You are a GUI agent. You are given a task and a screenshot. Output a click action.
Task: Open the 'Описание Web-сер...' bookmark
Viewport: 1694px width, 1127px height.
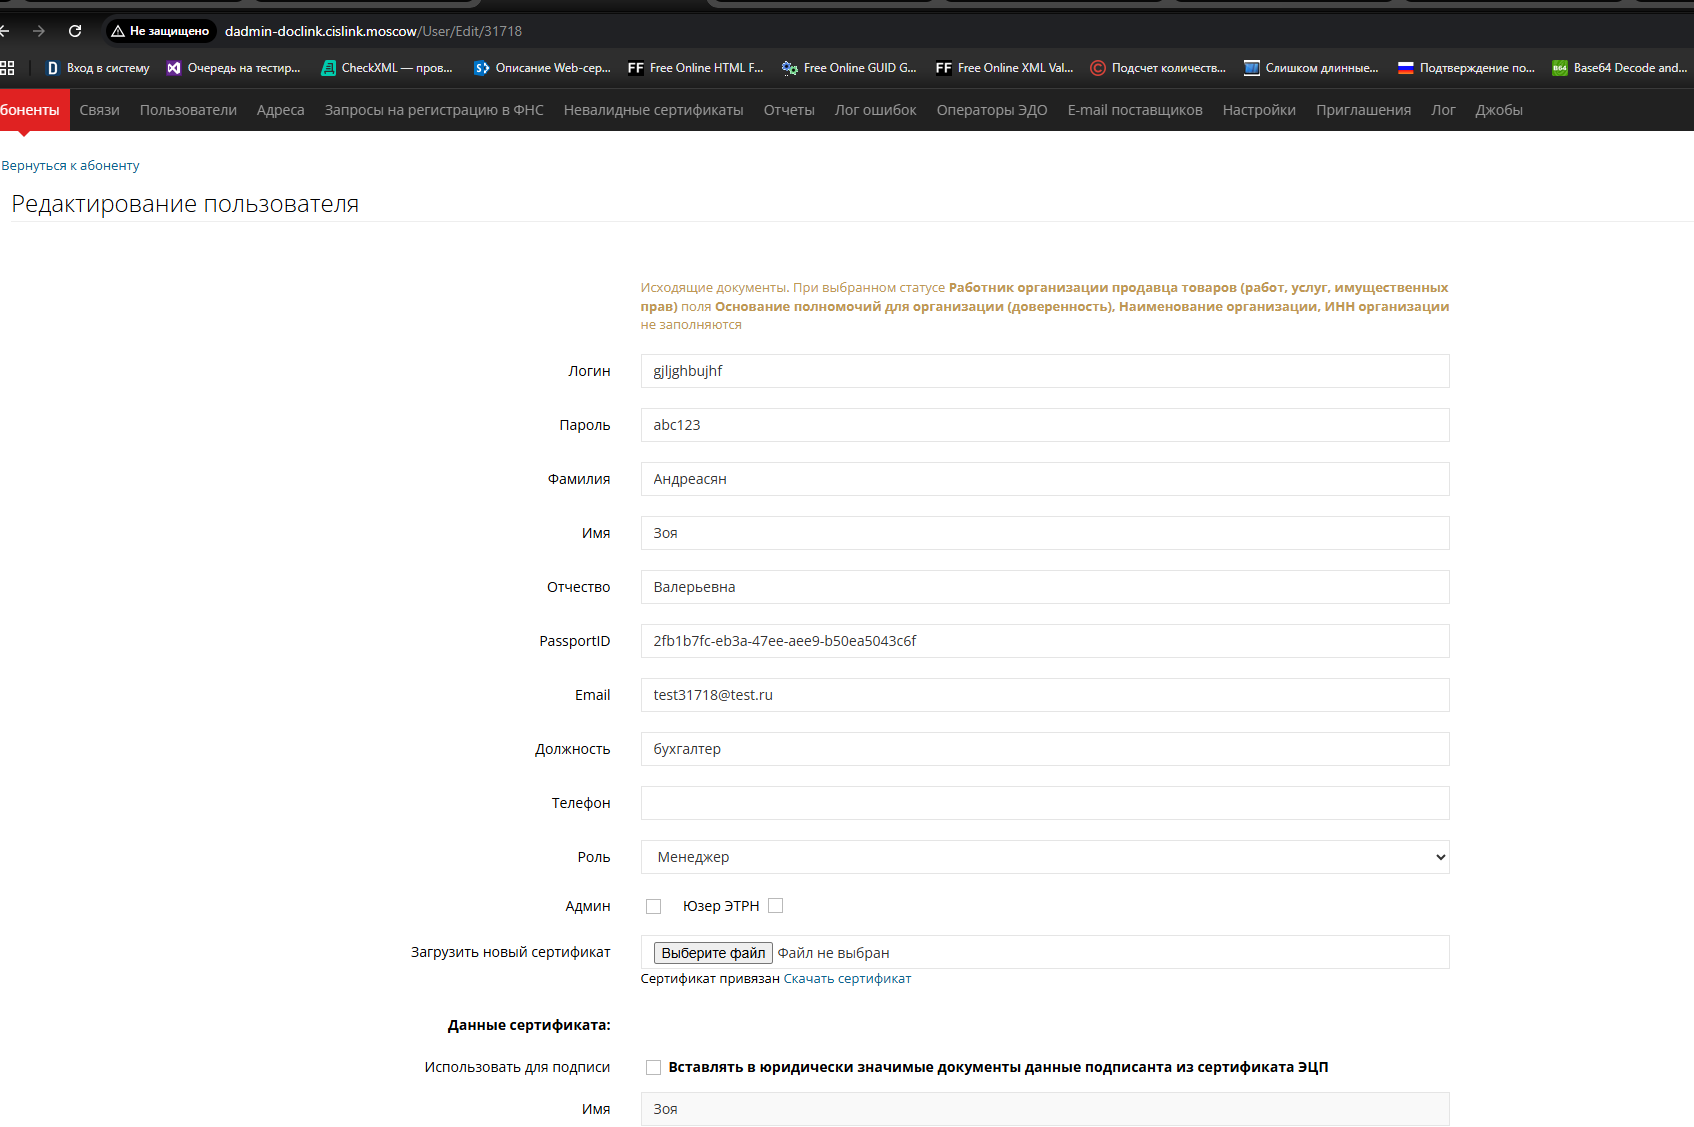click(x=542, y=68)
